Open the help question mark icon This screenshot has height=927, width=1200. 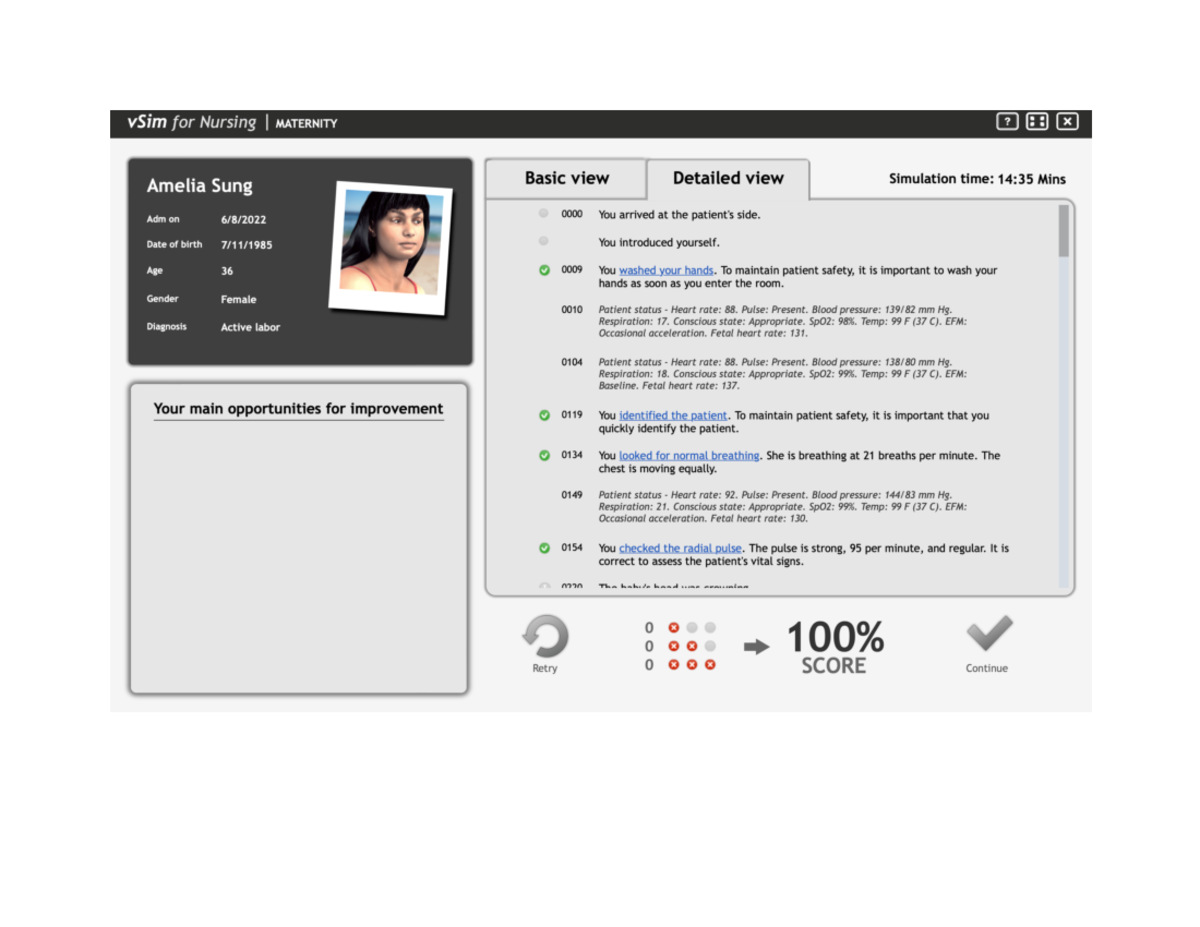[1006, 121]
